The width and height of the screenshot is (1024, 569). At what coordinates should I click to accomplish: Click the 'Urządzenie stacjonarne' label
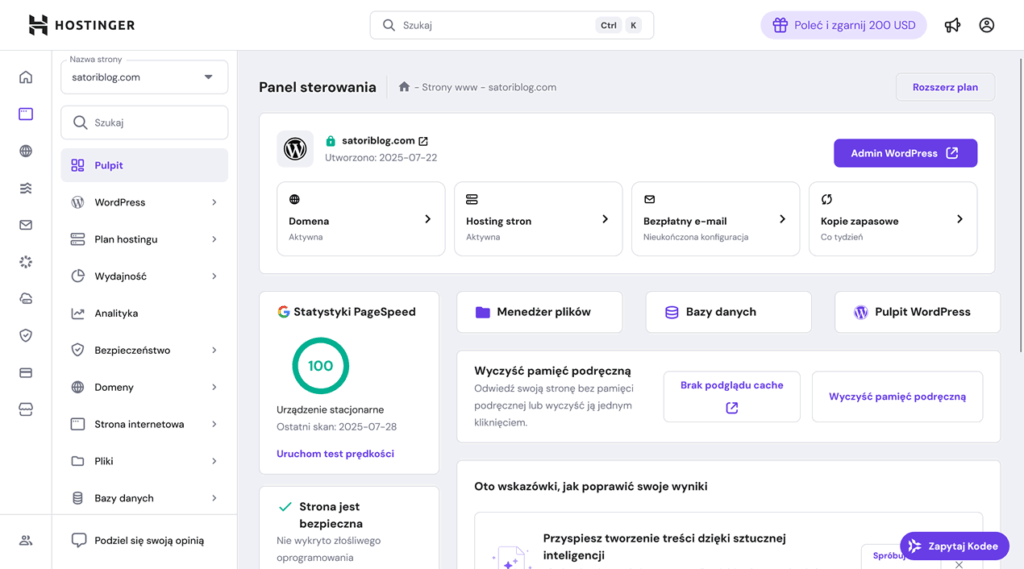click(x=330, y=410)
